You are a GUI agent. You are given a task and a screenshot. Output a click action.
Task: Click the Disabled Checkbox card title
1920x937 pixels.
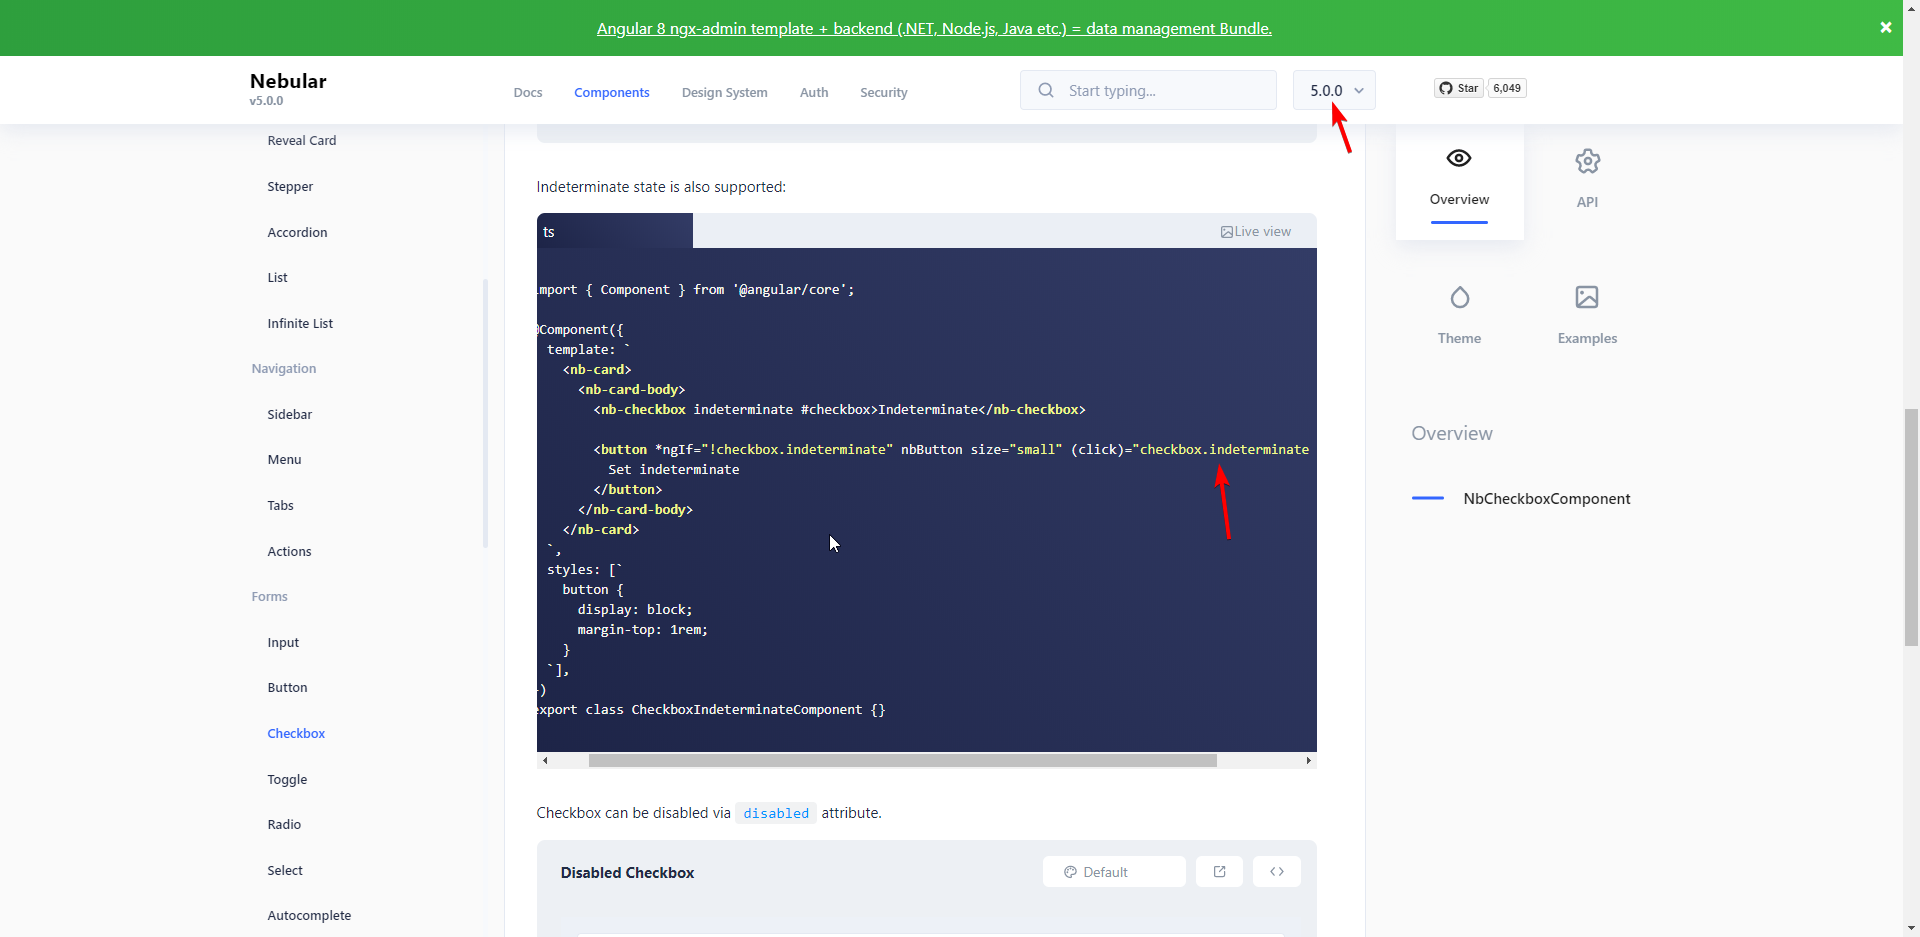[x=627, y=873]
